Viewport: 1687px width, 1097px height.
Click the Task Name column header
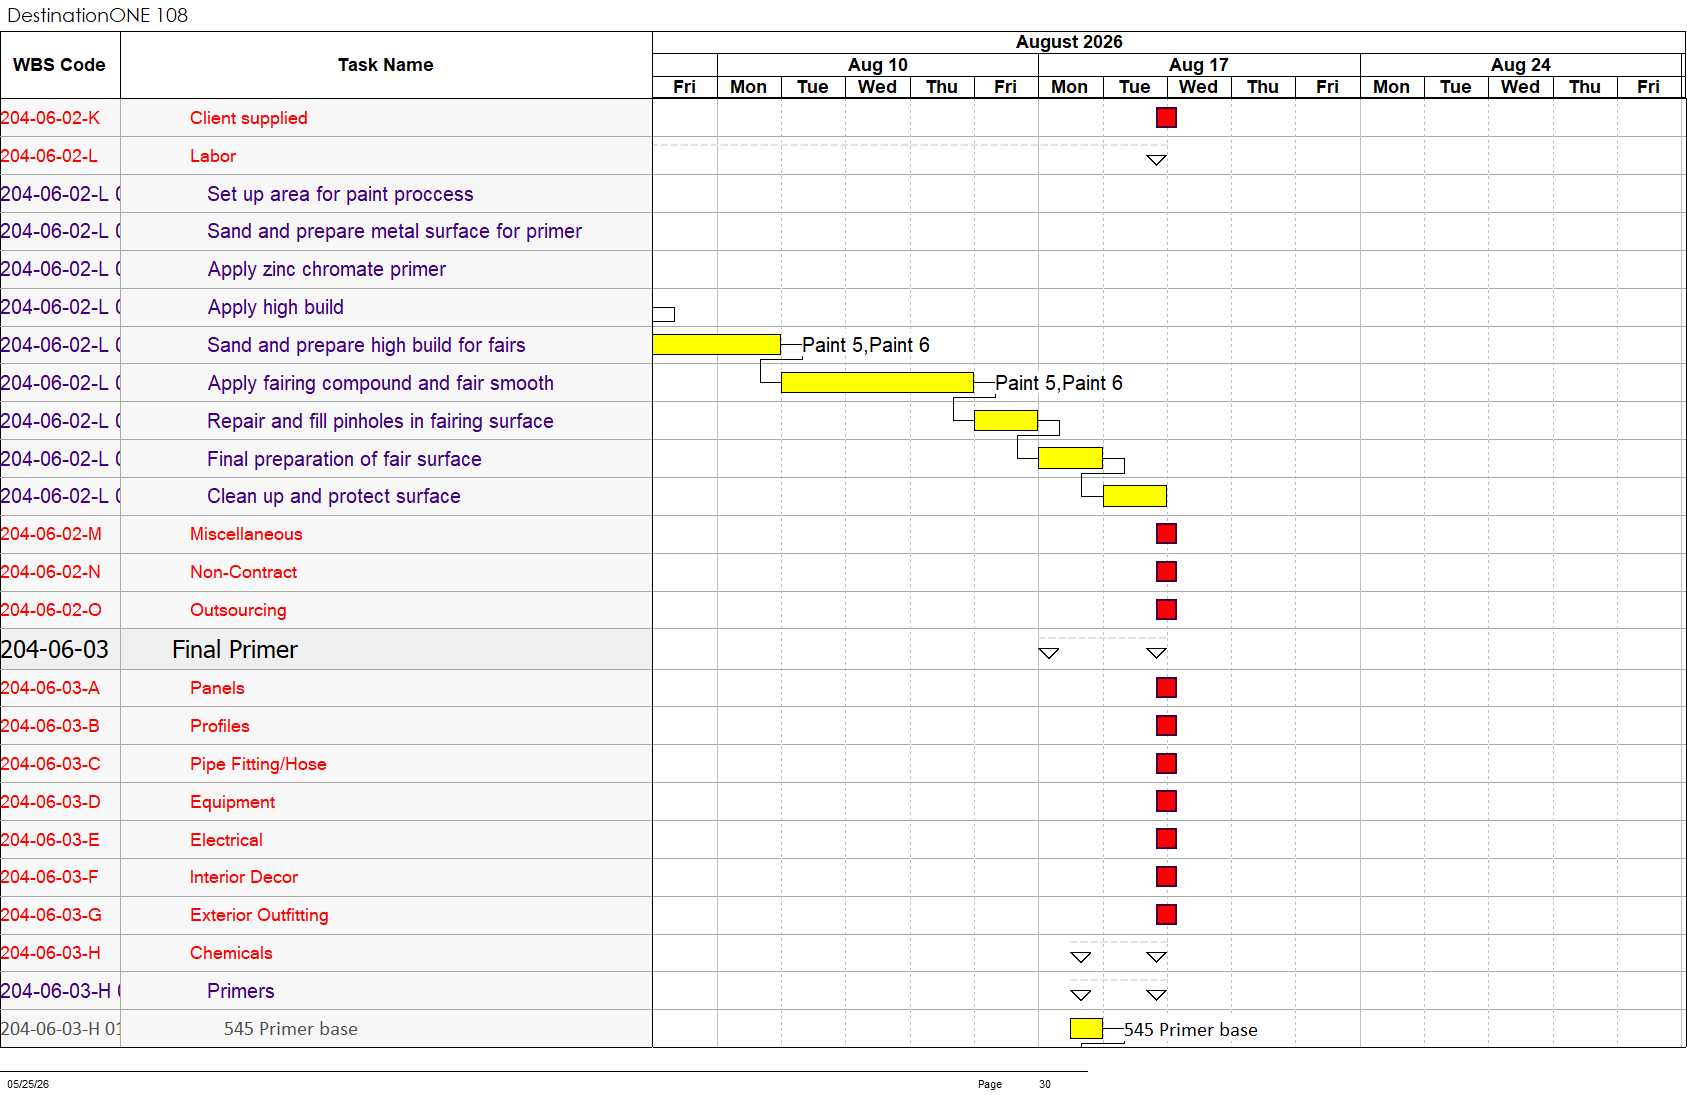386,65
